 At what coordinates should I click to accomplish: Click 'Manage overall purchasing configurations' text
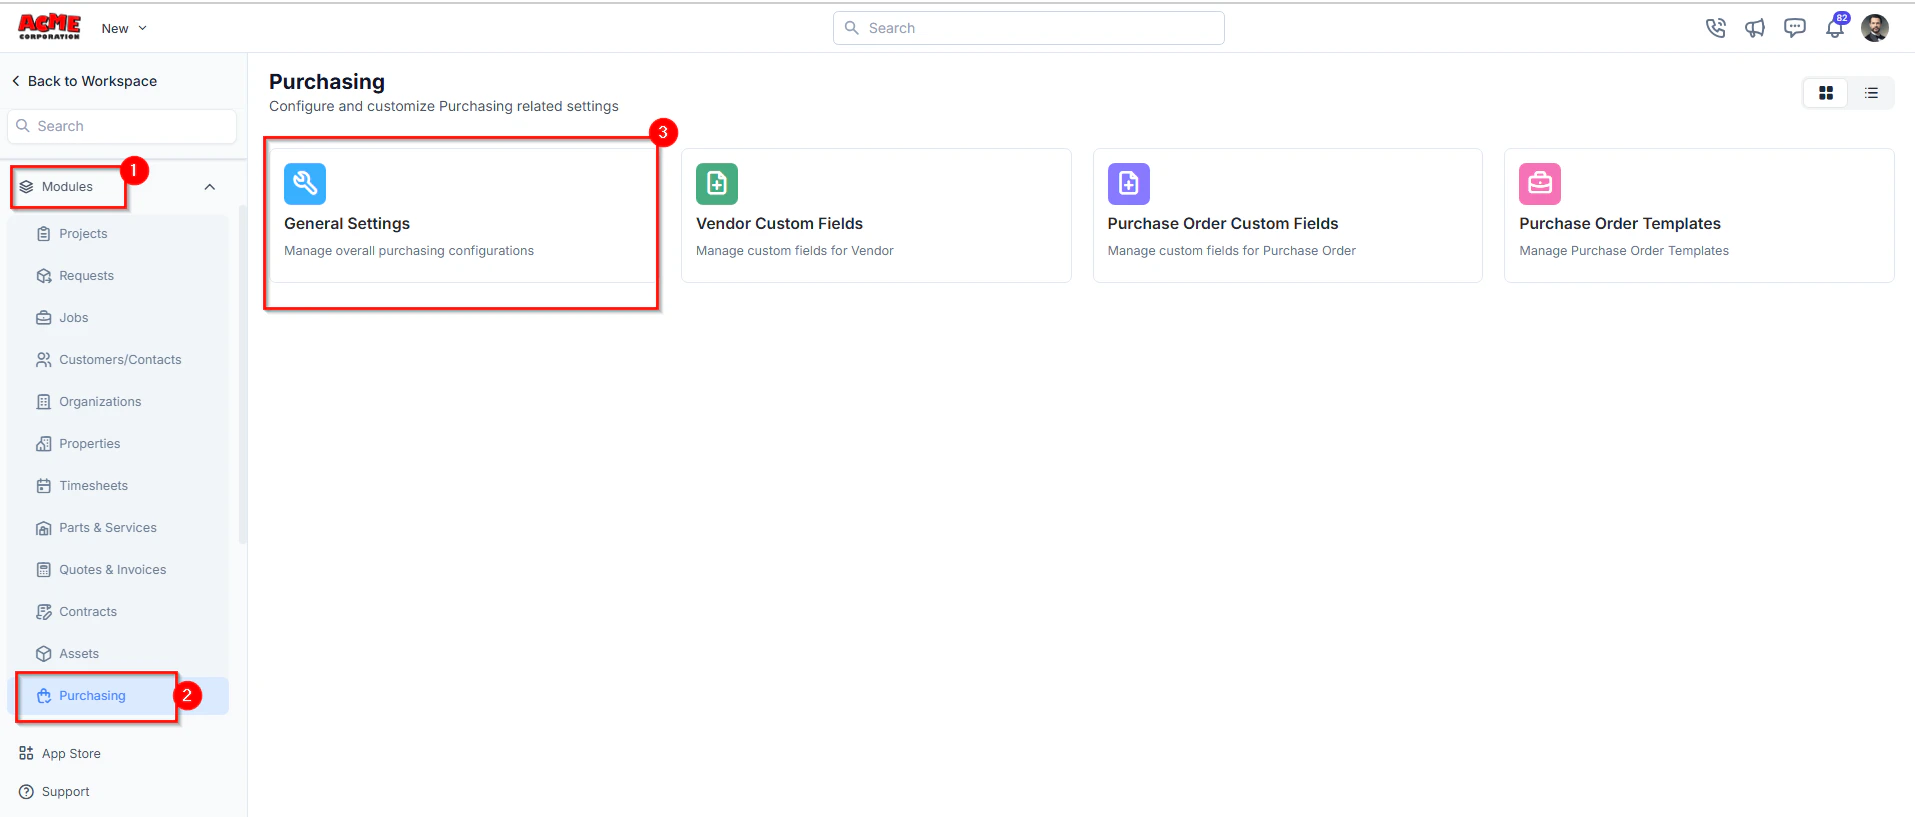[409, 251]
